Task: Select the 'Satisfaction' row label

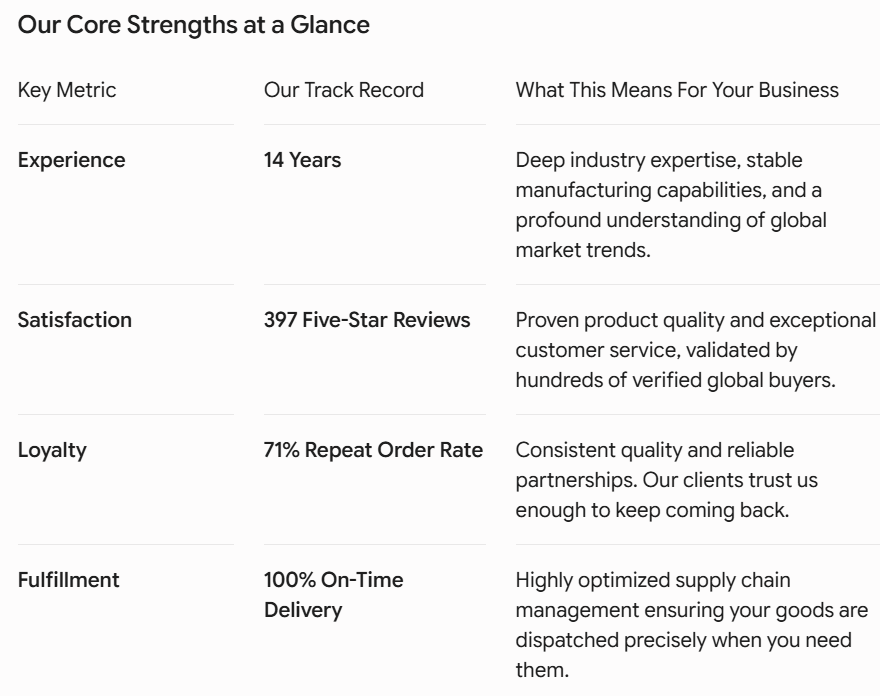Action: click(x=75, y=320)
